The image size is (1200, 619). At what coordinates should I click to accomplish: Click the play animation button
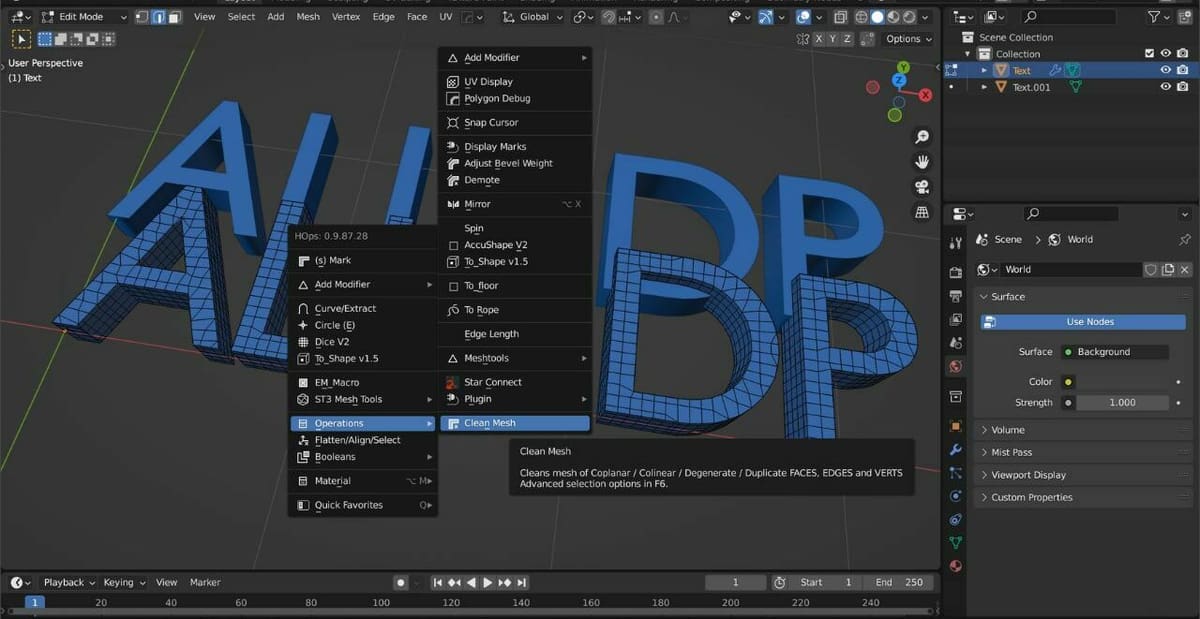click(x=488, y=582)
